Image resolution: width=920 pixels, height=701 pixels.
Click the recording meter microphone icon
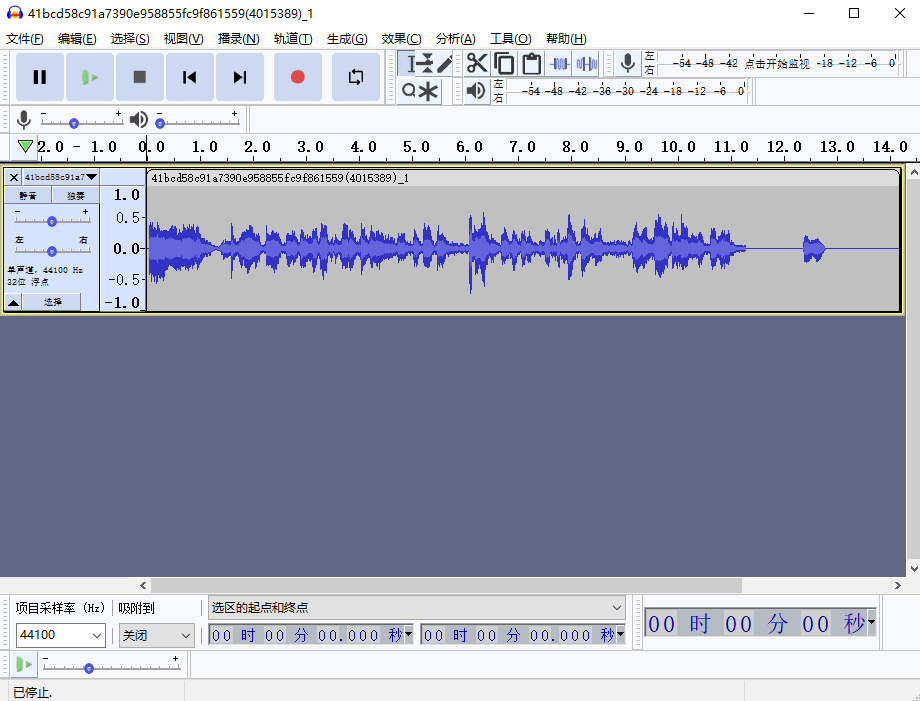pos(628,63)
